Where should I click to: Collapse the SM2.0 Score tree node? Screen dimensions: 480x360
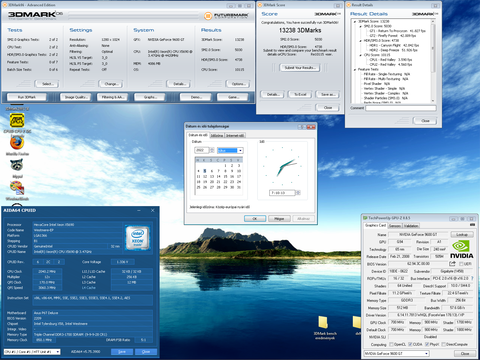[x=361, y=26]
